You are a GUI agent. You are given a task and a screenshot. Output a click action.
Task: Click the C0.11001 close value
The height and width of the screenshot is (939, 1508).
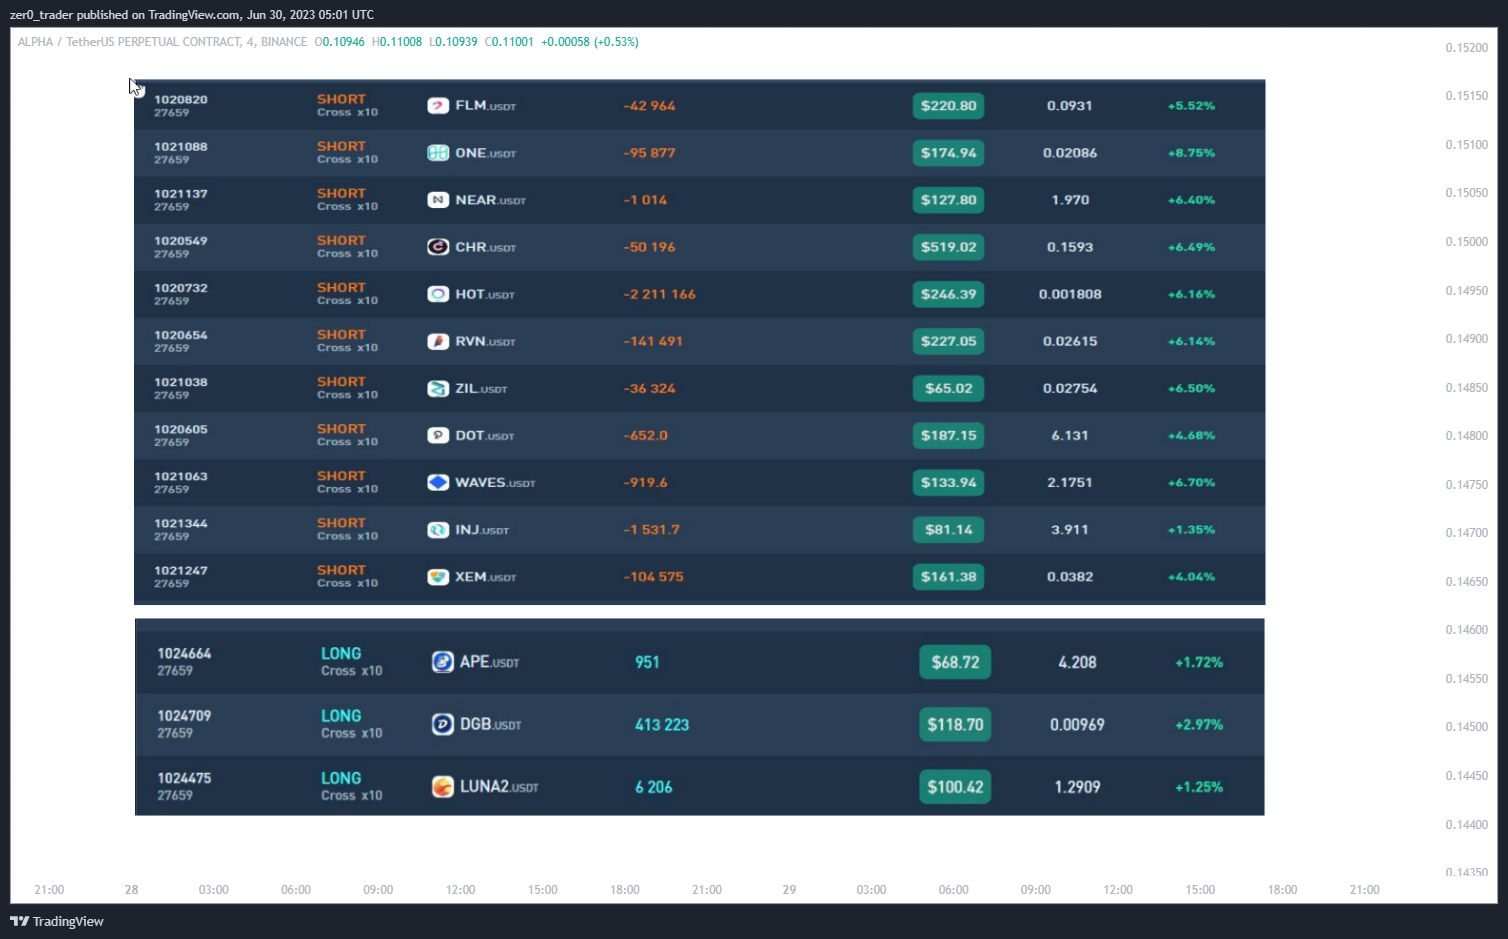tap(509, 42)
